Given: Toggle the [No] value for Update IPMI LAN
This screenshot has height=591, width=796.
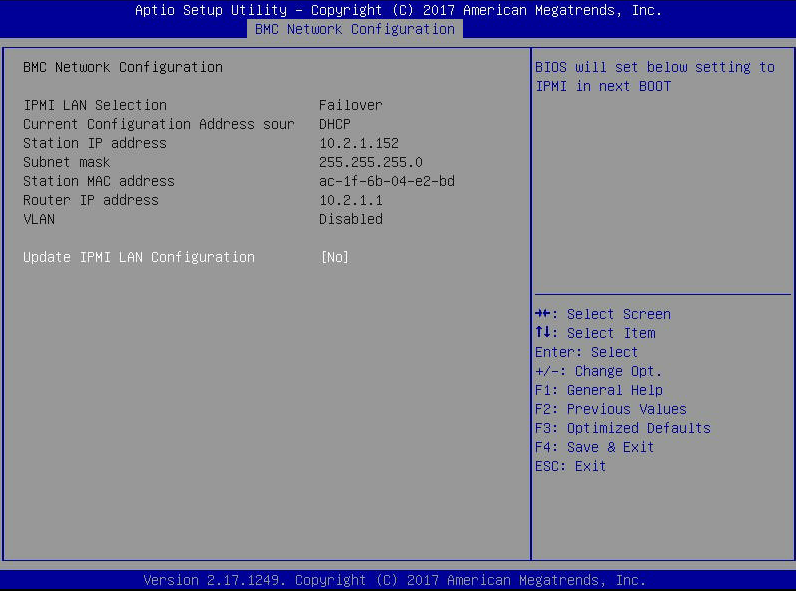Looking at the screenshot, I should 335,257.
